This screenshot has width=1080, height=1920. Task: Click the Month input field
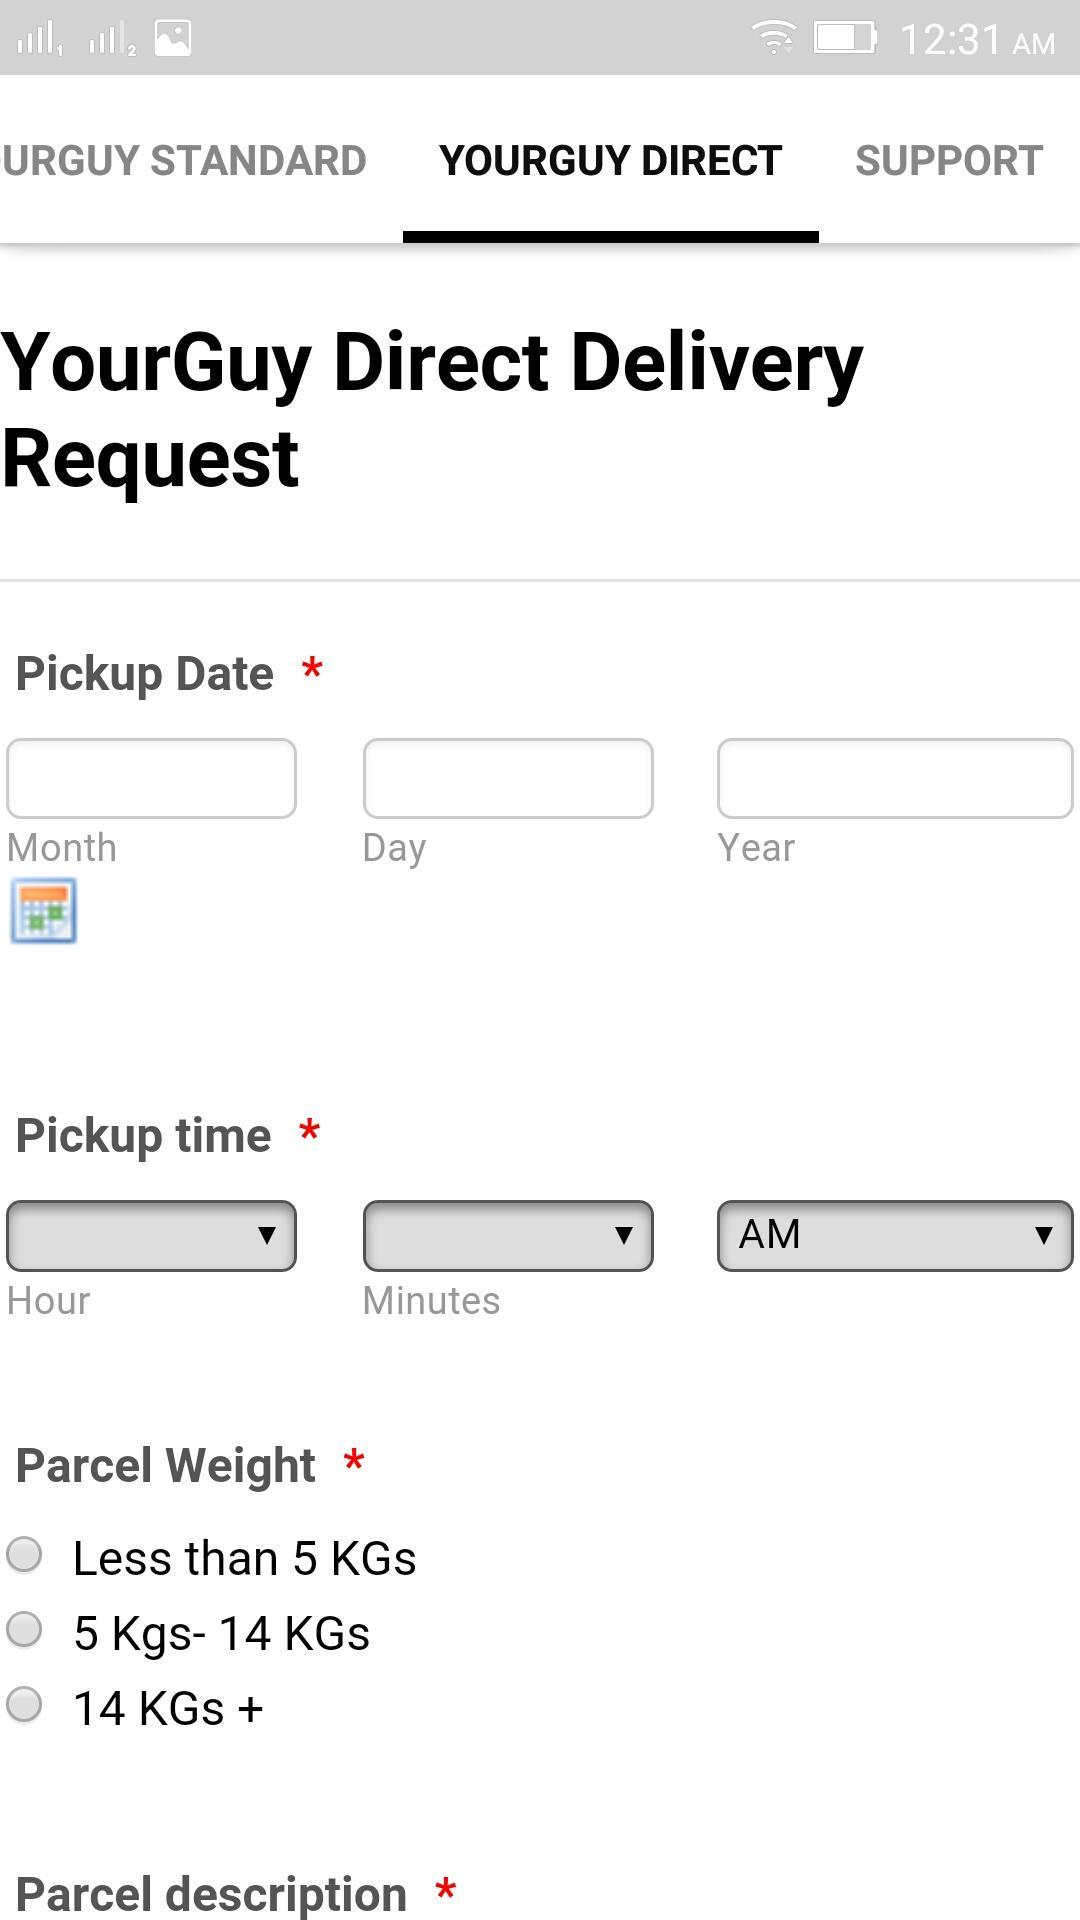tap(150, 778)
